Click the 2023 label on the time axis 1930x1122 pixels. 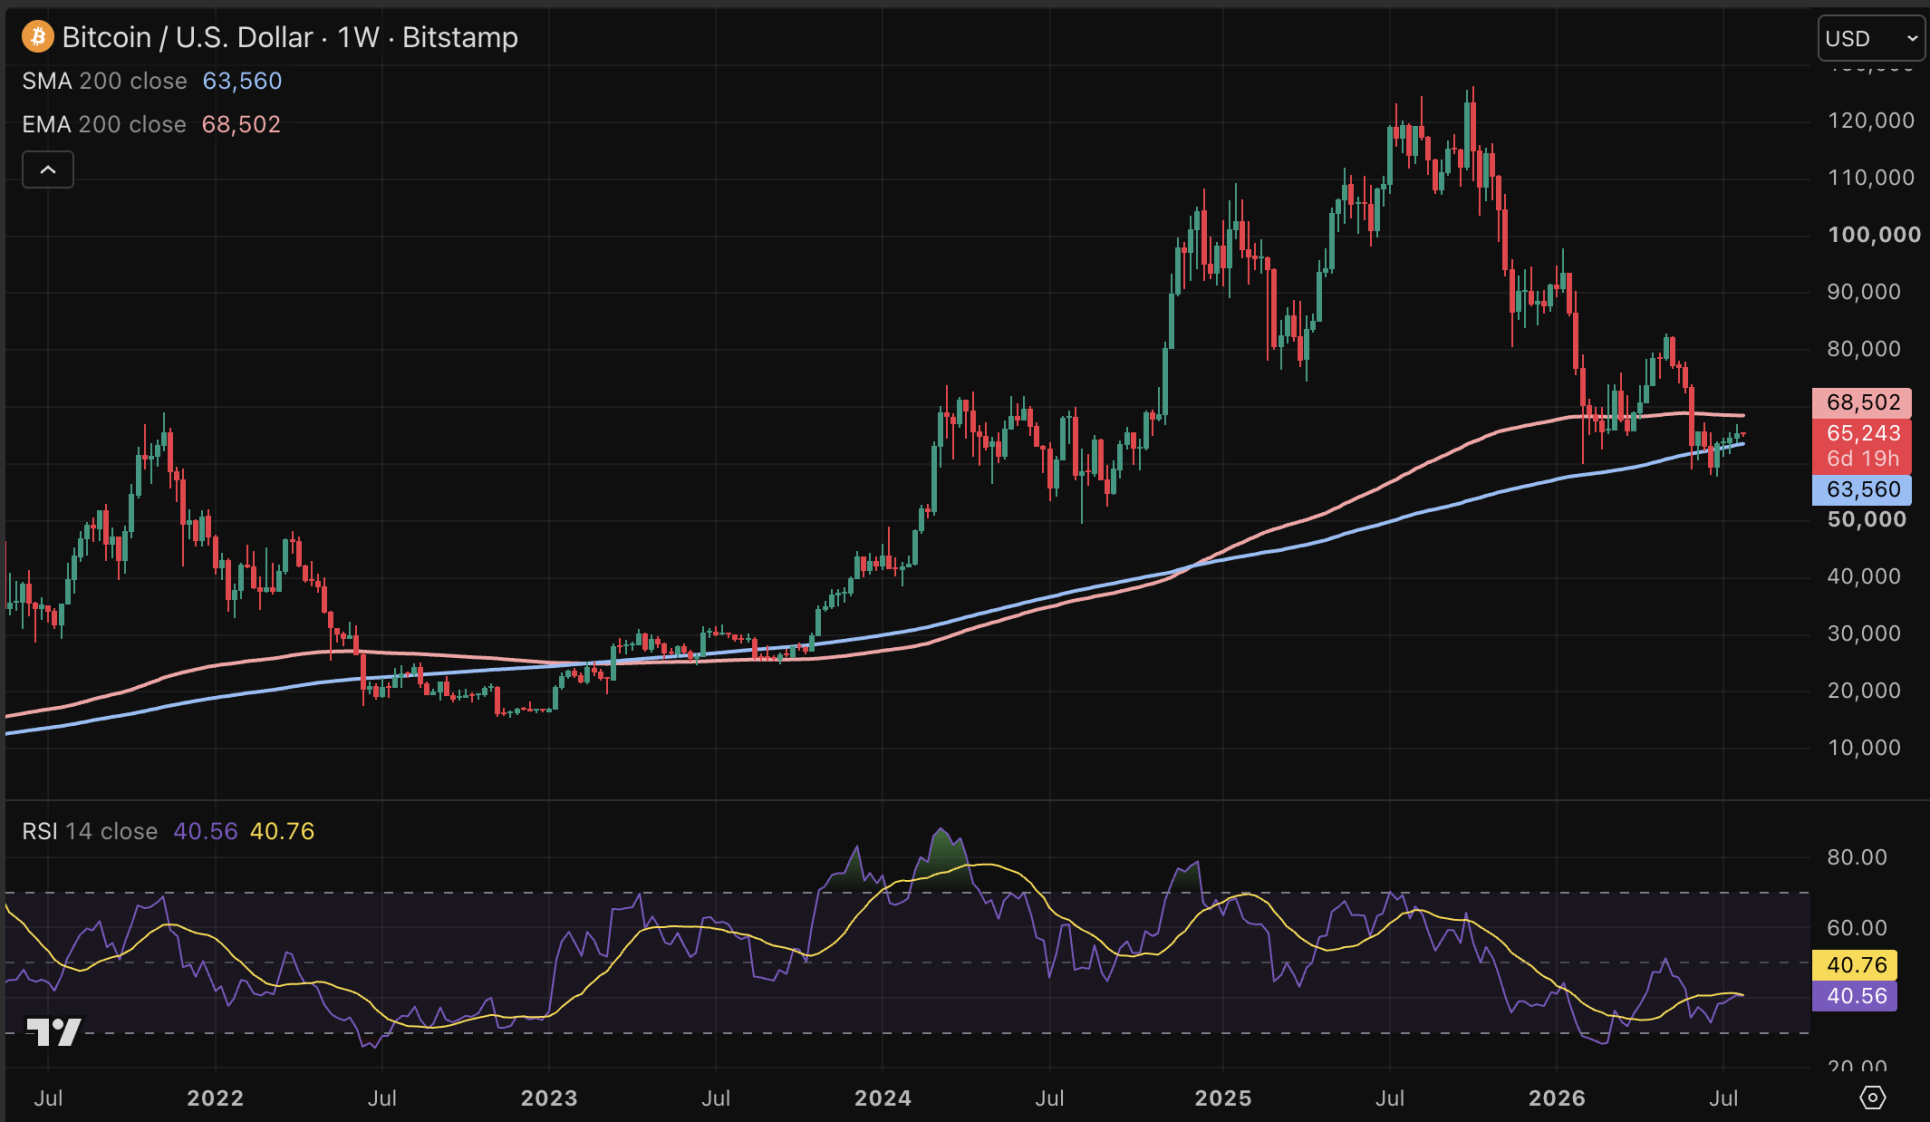[549, 1098]
